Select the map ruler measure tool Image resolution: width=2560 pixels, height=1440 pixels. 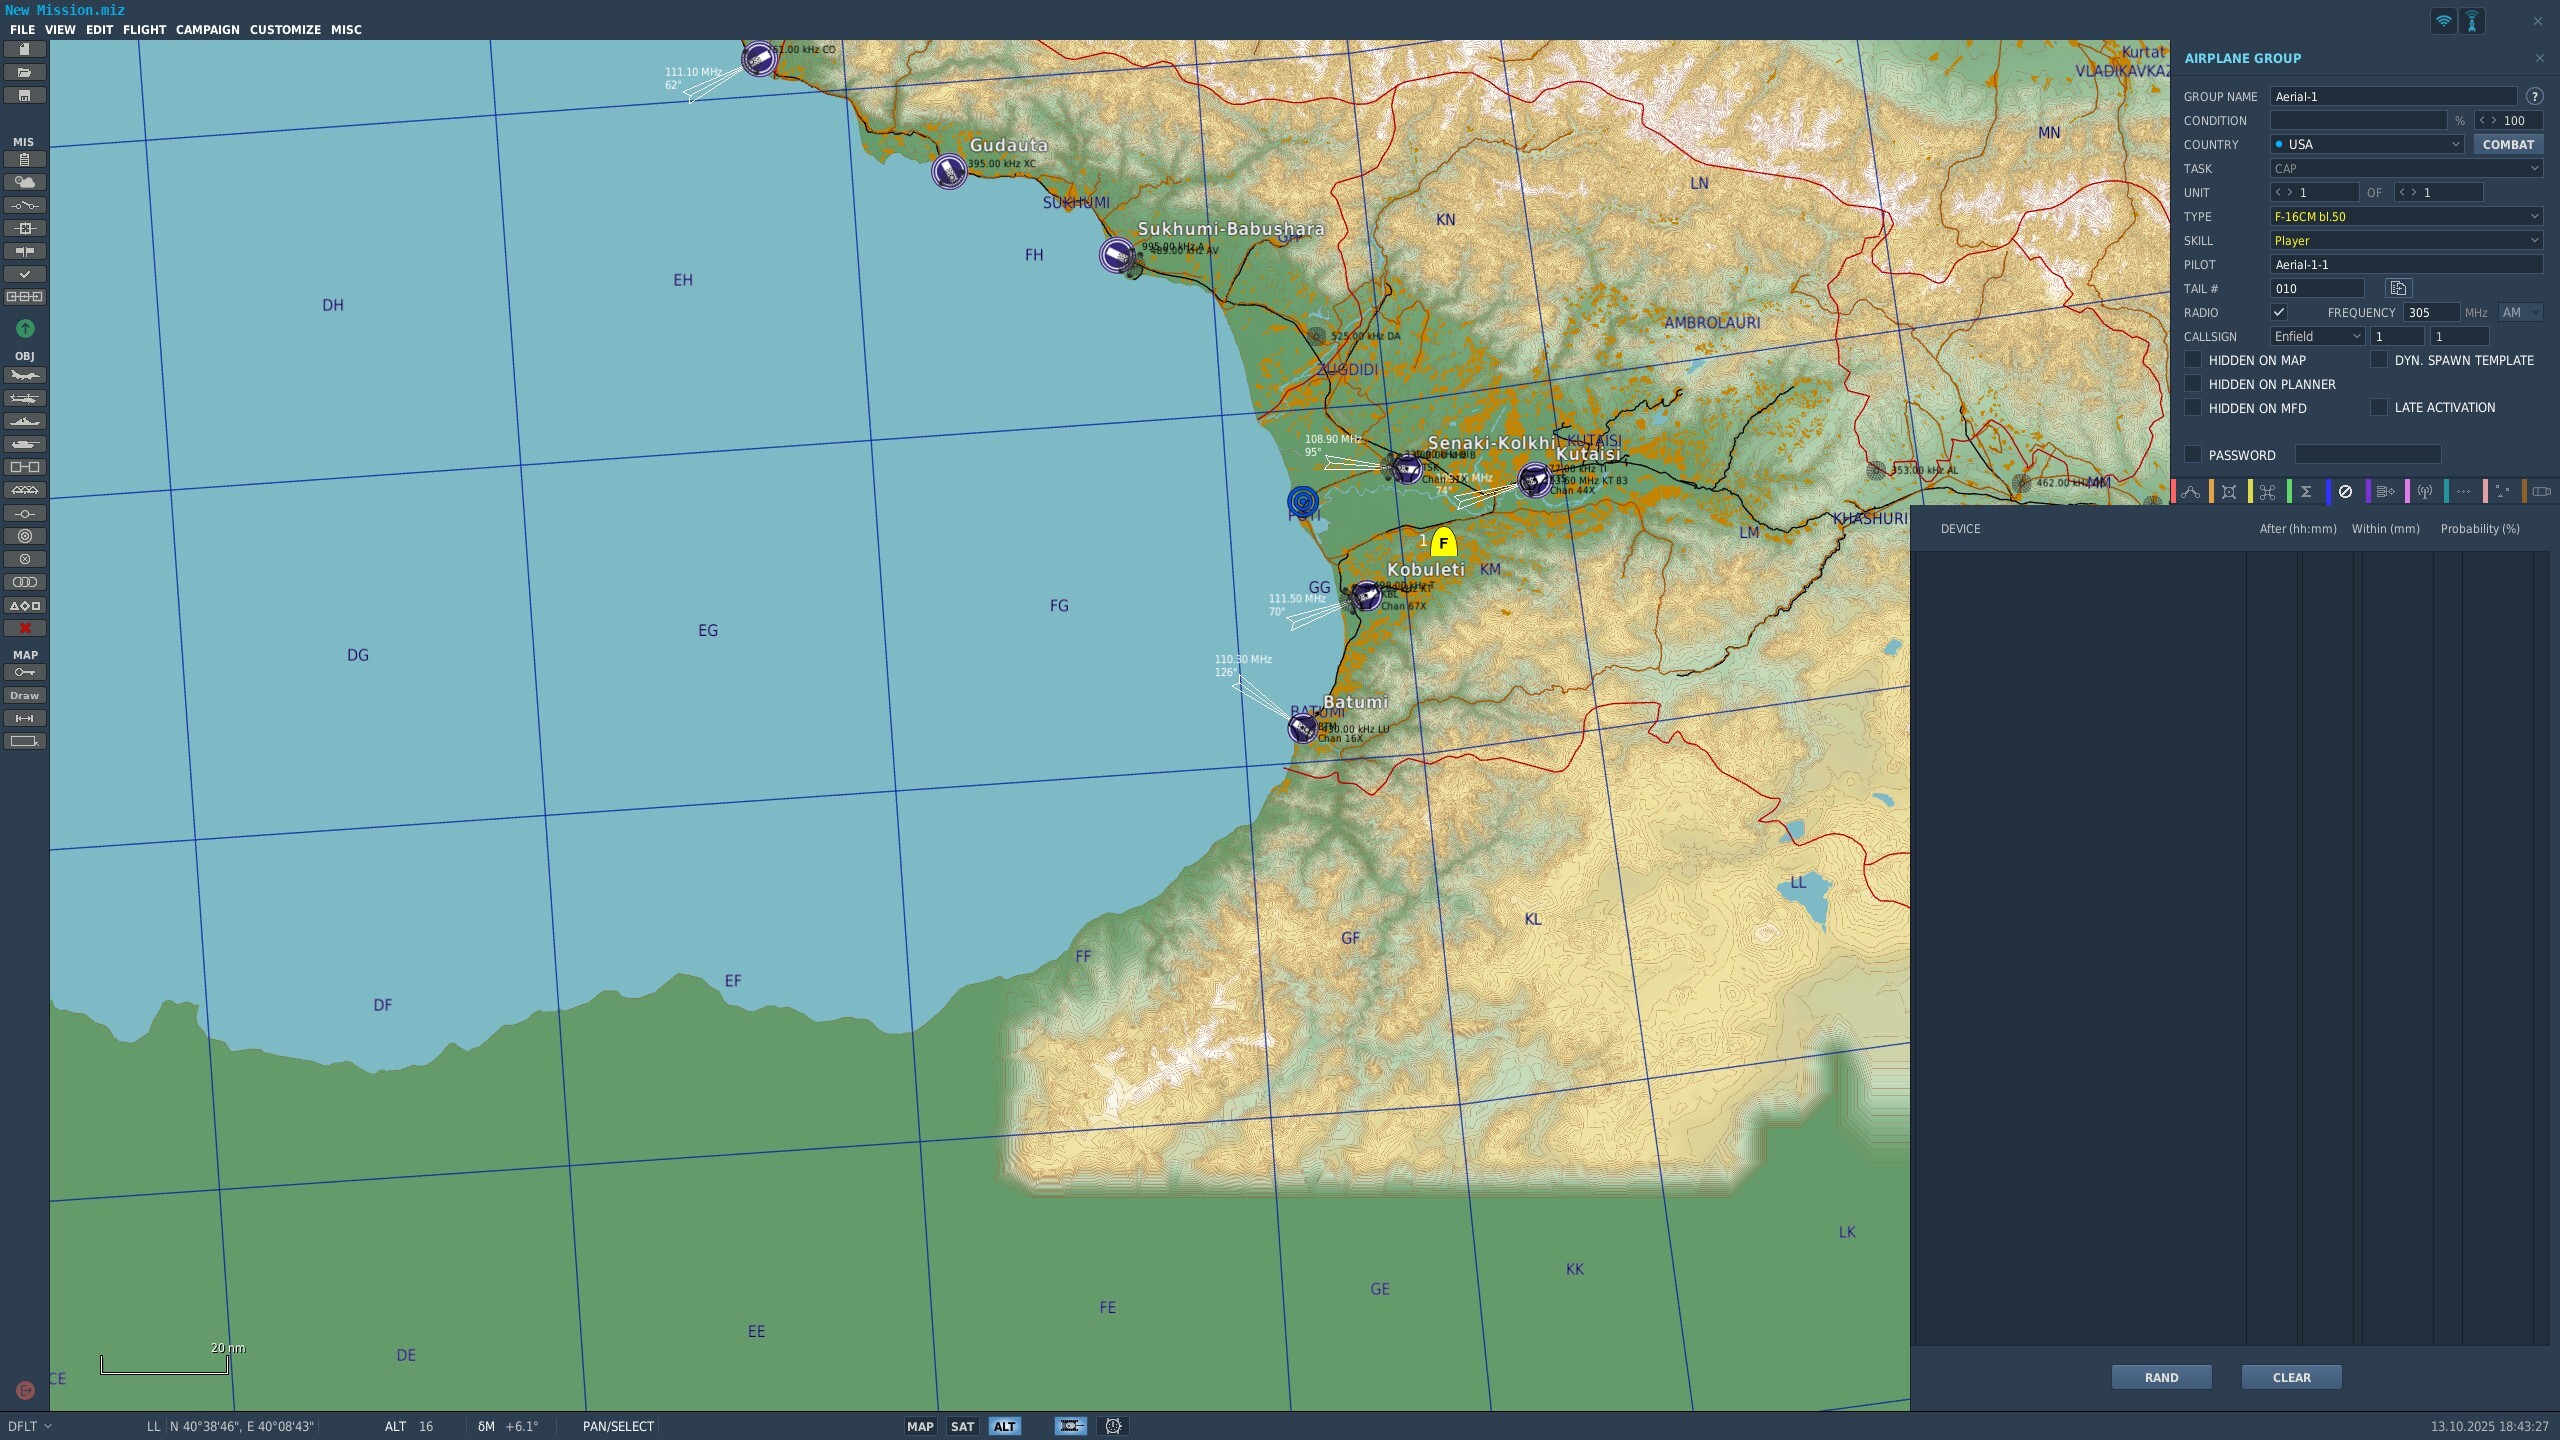coord(24,719)
